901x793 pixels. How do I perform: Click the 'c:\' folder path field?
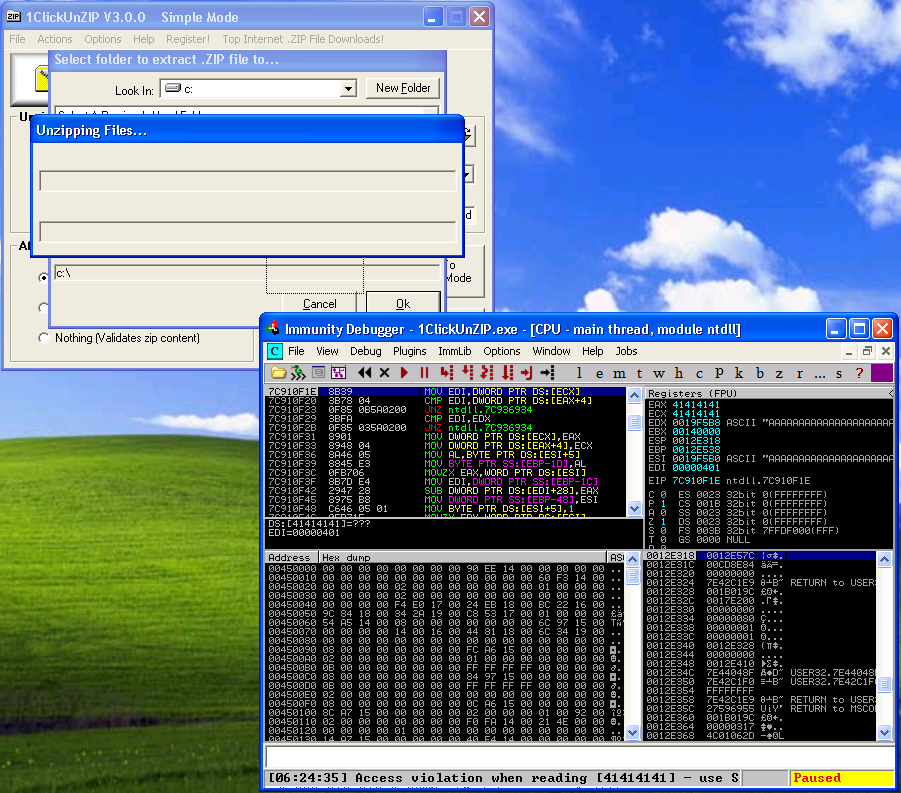[248, 273]
